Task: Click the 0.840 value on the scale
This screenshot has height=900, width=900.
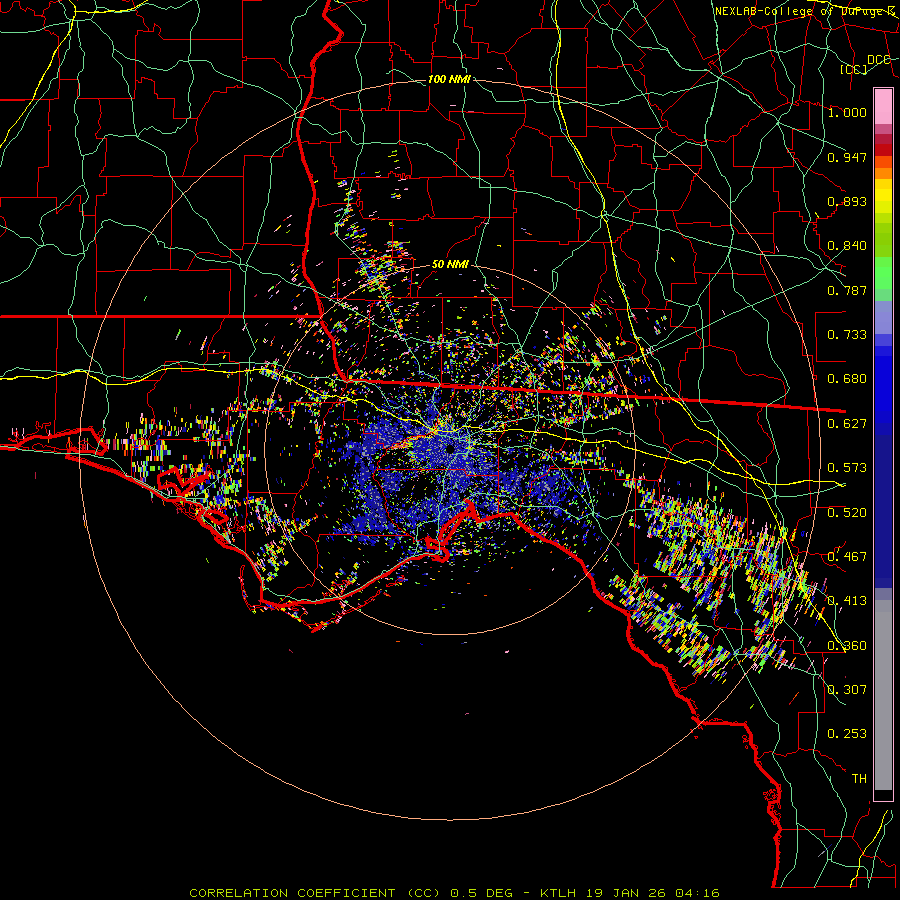Action: [847, 246]
